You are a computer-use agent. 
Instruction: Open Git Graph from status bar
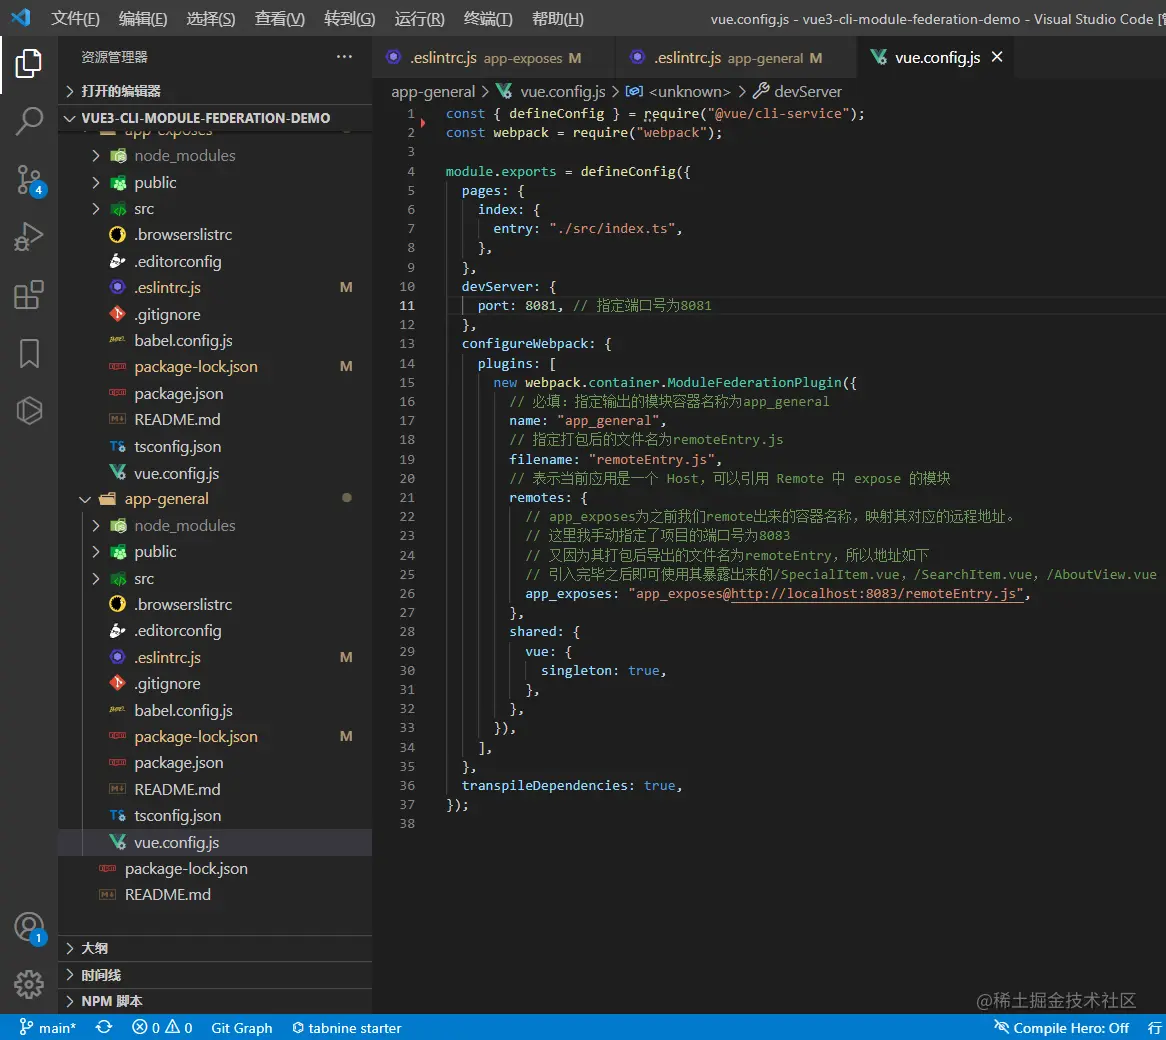[242, 1027]
